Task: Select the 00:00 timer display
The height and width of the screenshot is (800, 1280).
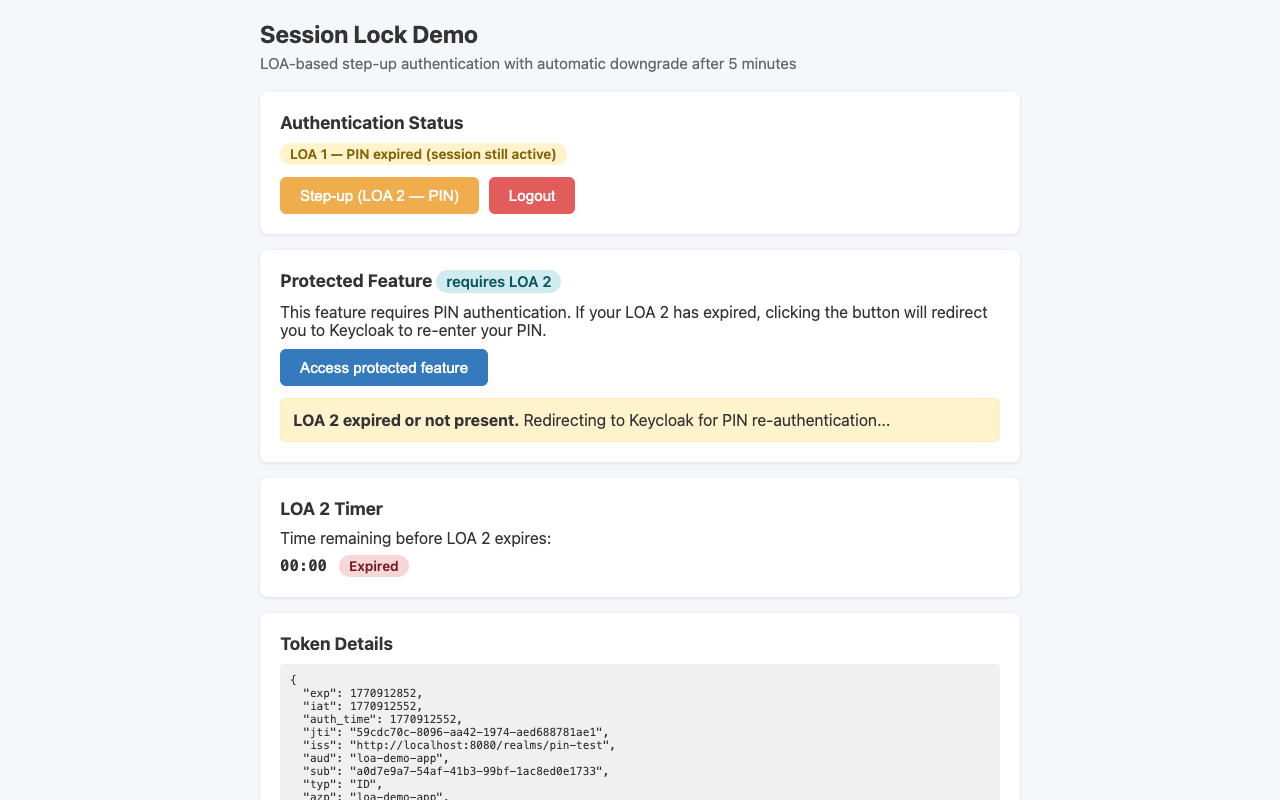Action: (x=303, y=565)
